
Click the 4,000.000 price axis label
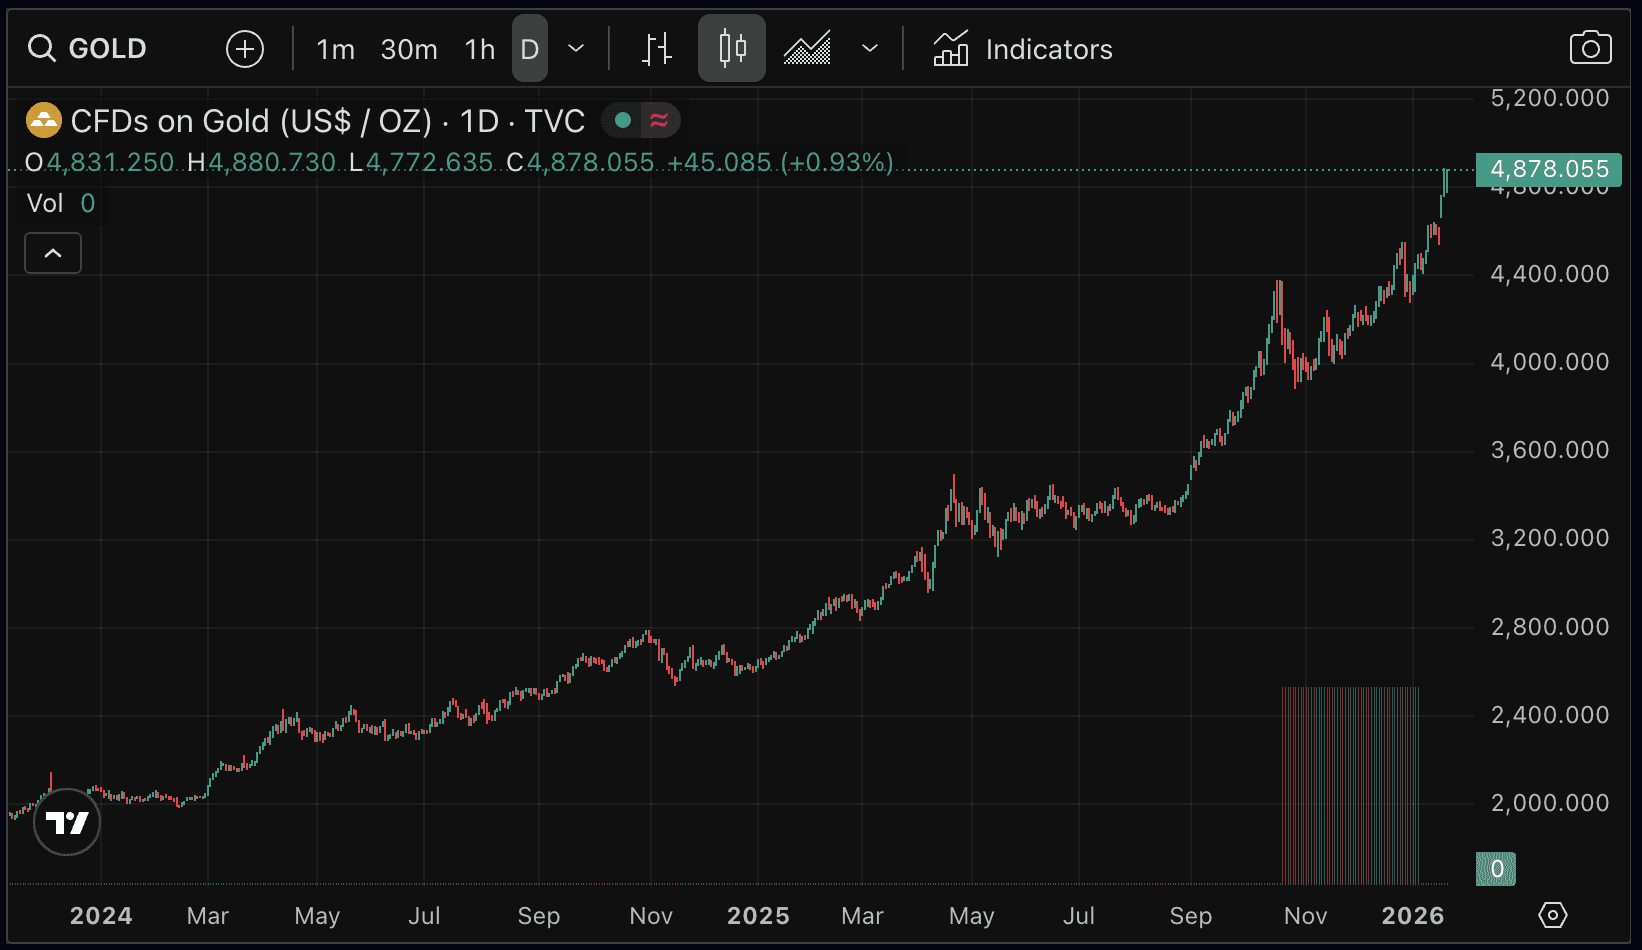(1550, 362)
